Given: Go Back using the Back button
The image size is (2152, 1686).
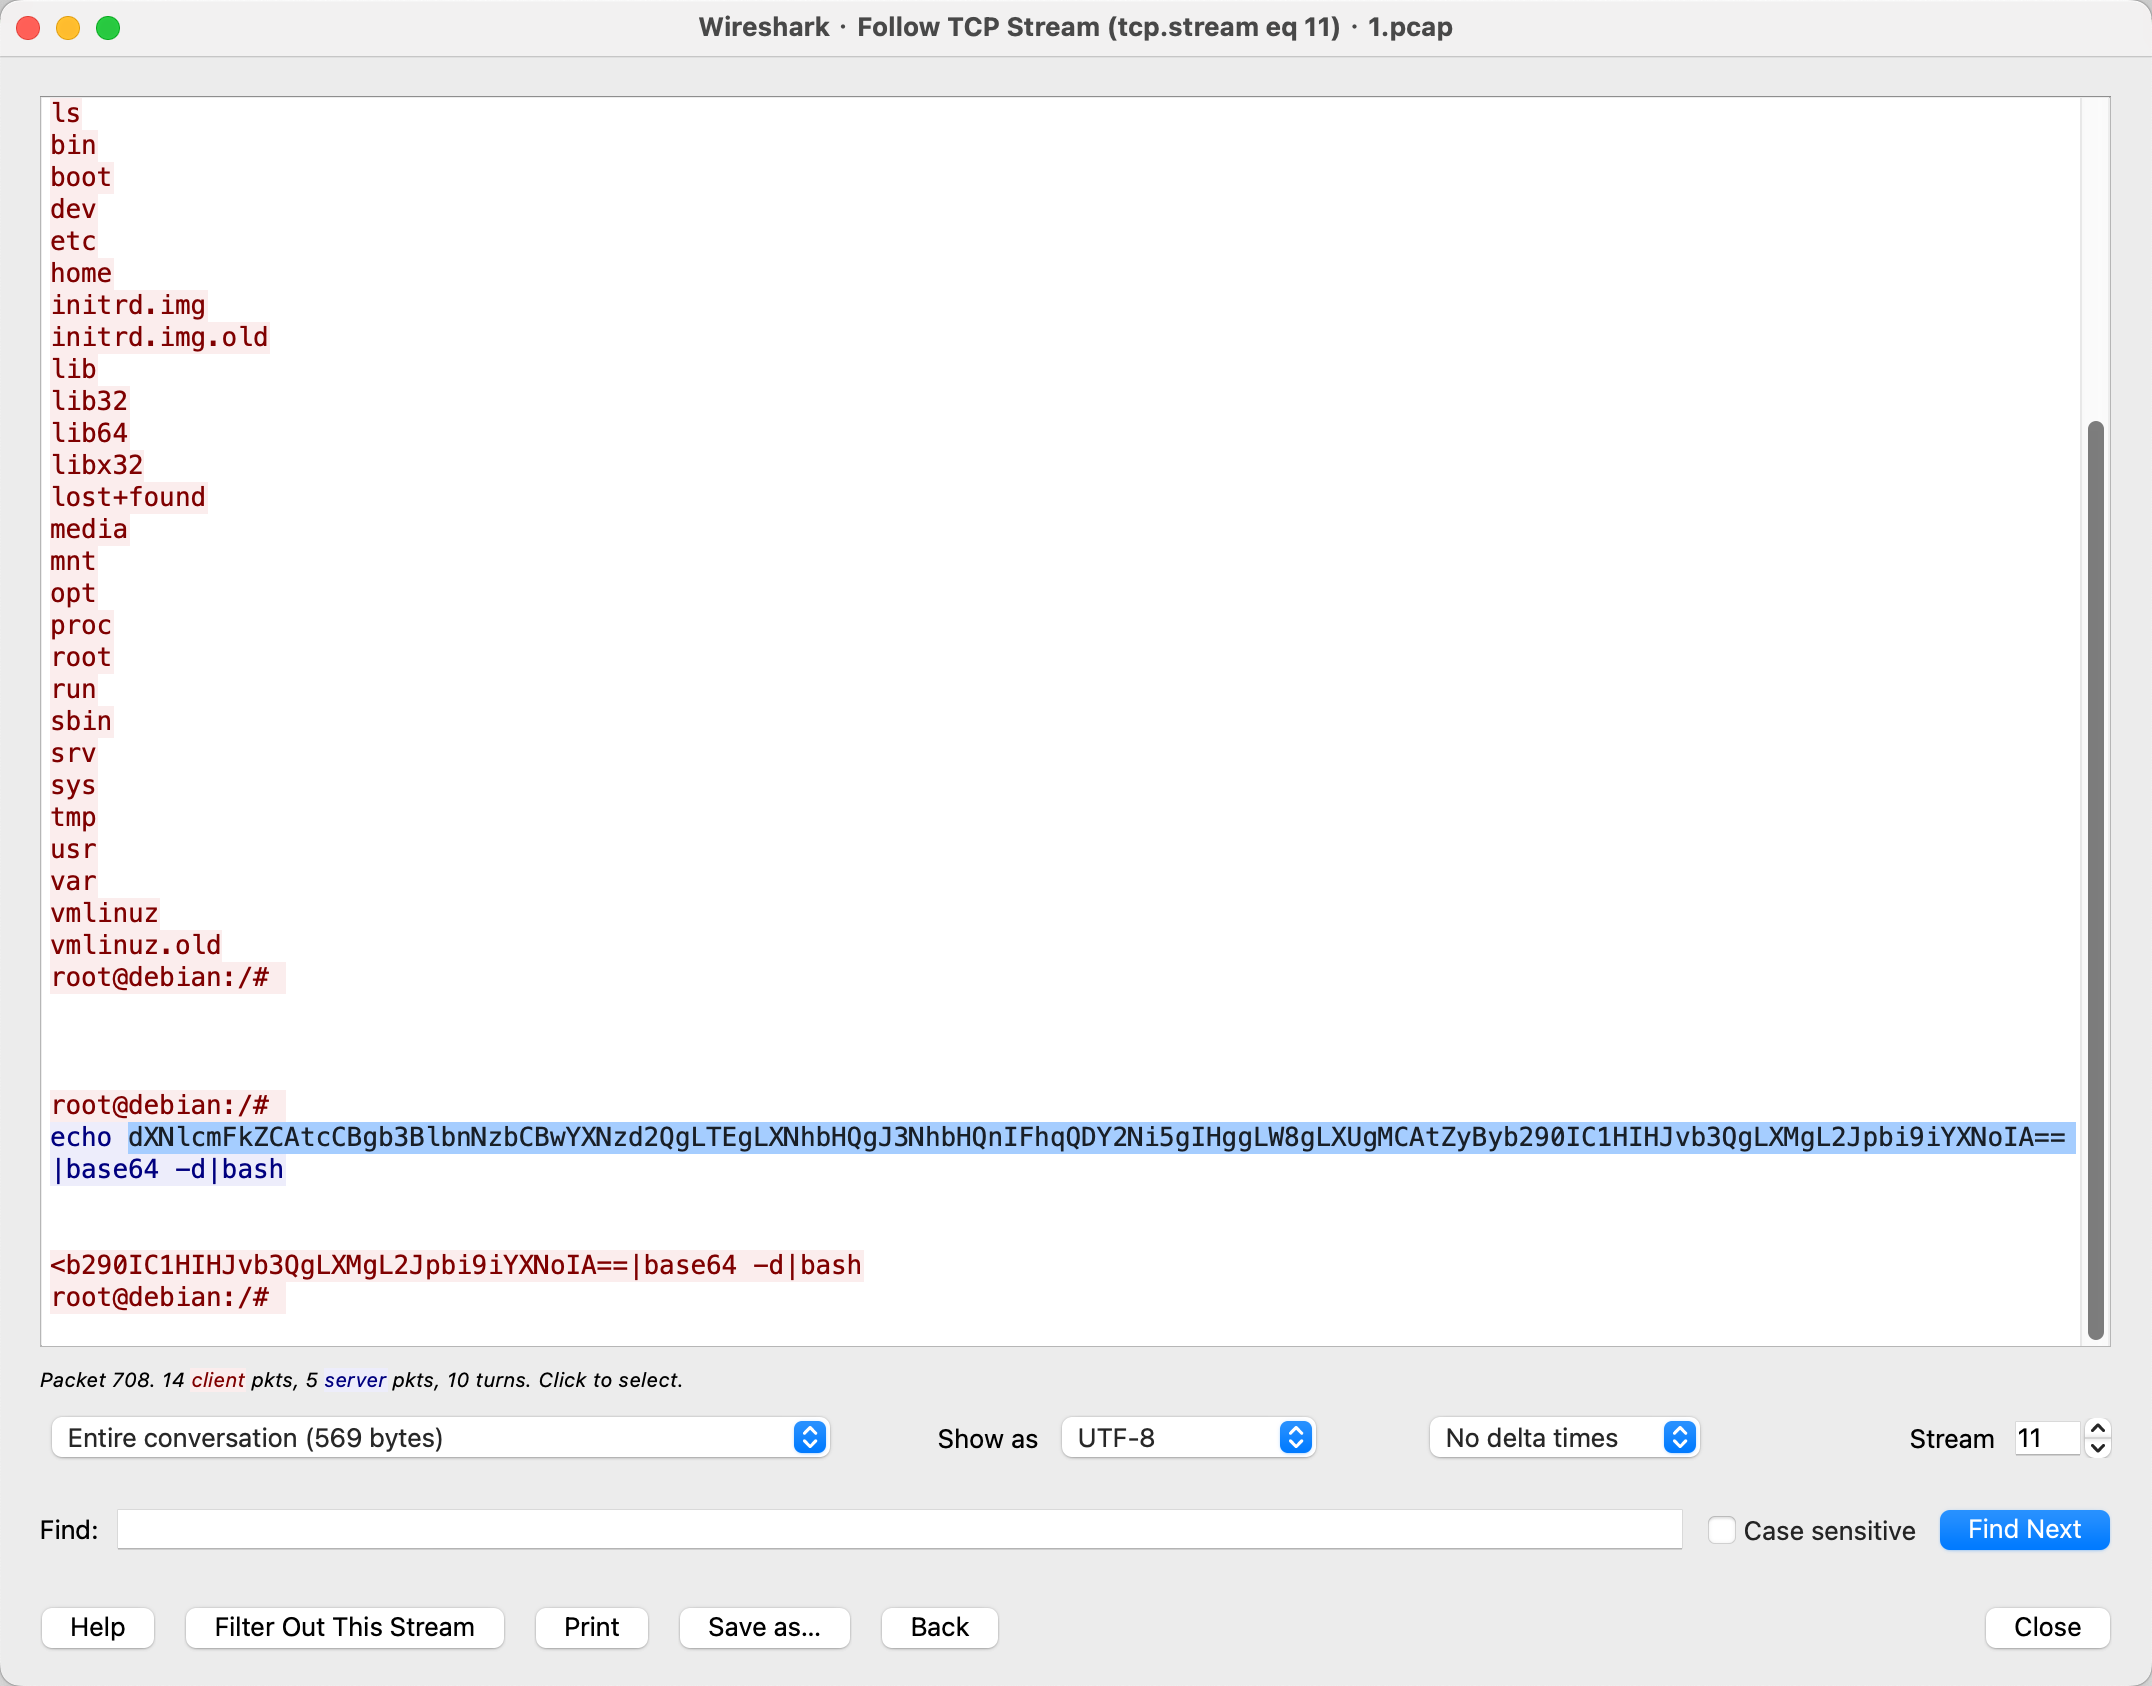Looking at the screenshot, I should [939, 1628].
